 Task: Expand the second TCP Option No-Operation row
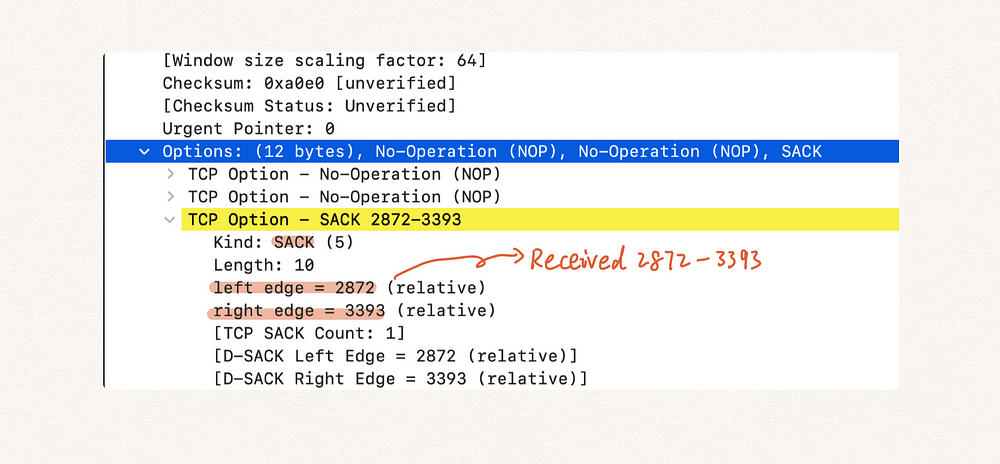point(170,197)
